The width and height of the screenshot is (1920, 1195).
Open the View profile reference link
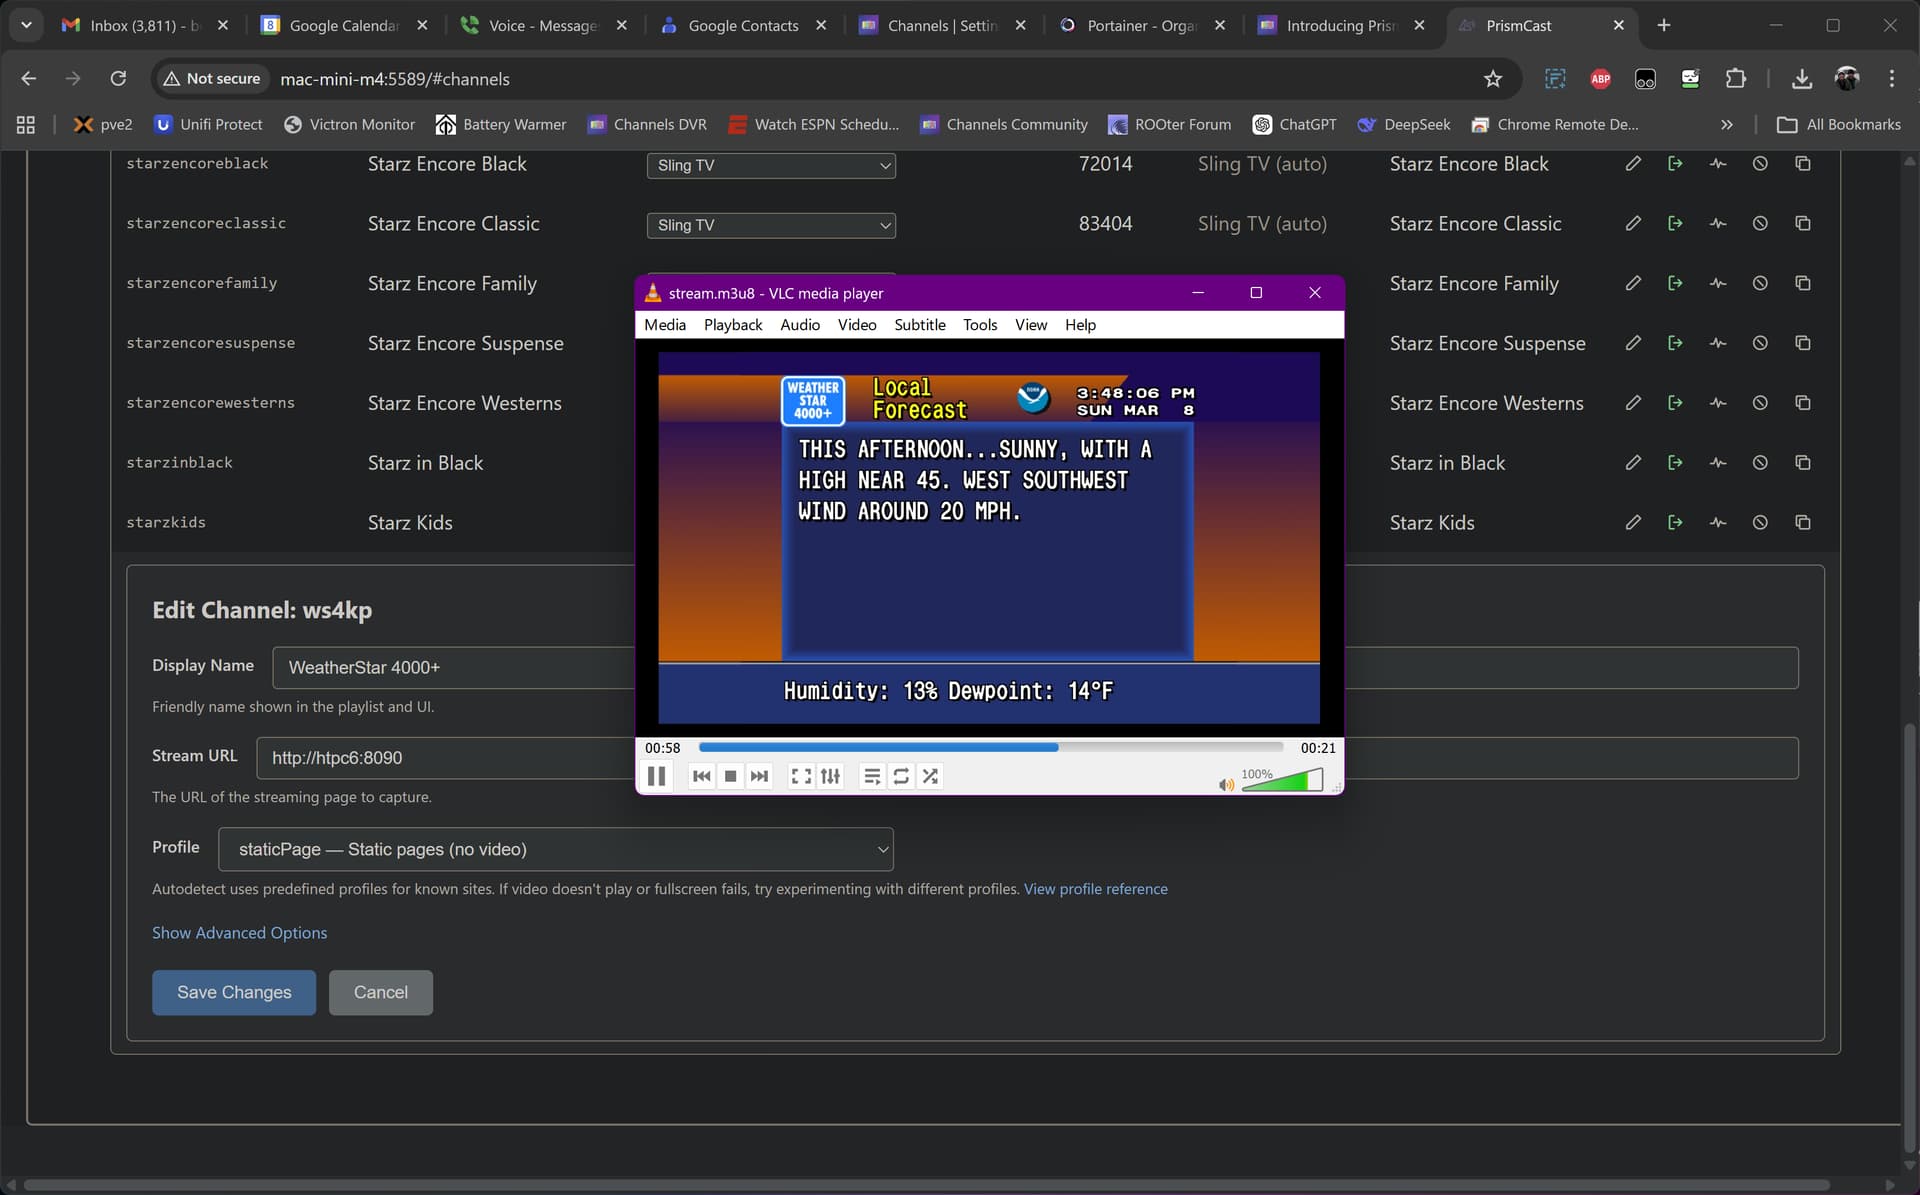click(x=1095, y=889)
